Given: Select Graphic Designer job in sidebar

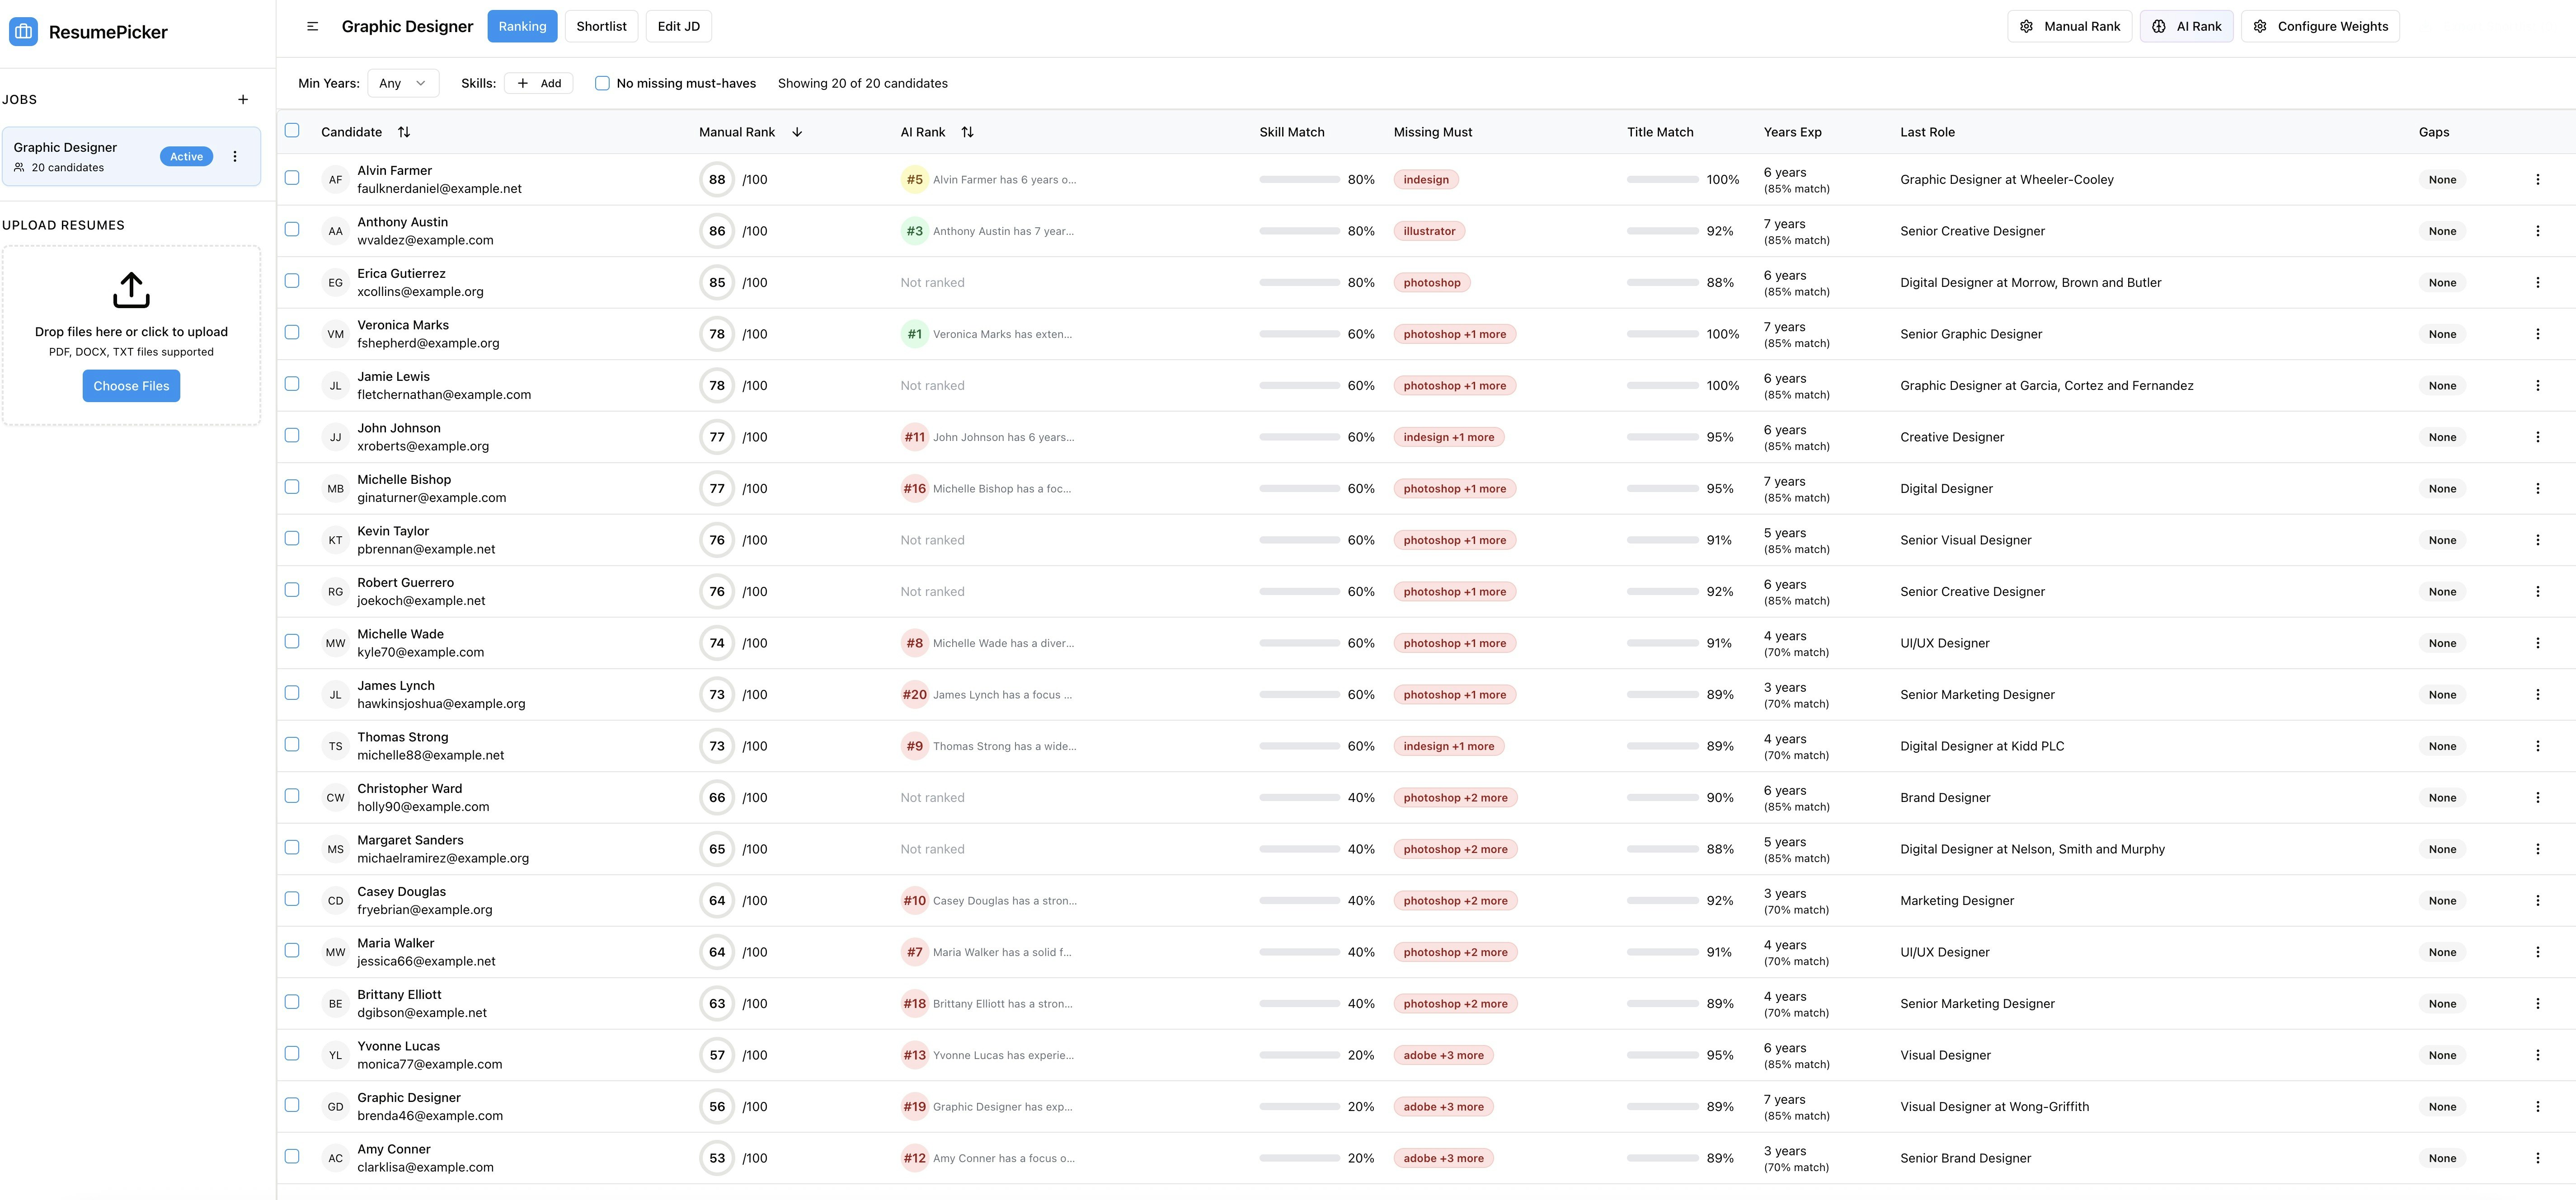Looking at the screenshot, I should coord(131,156).
